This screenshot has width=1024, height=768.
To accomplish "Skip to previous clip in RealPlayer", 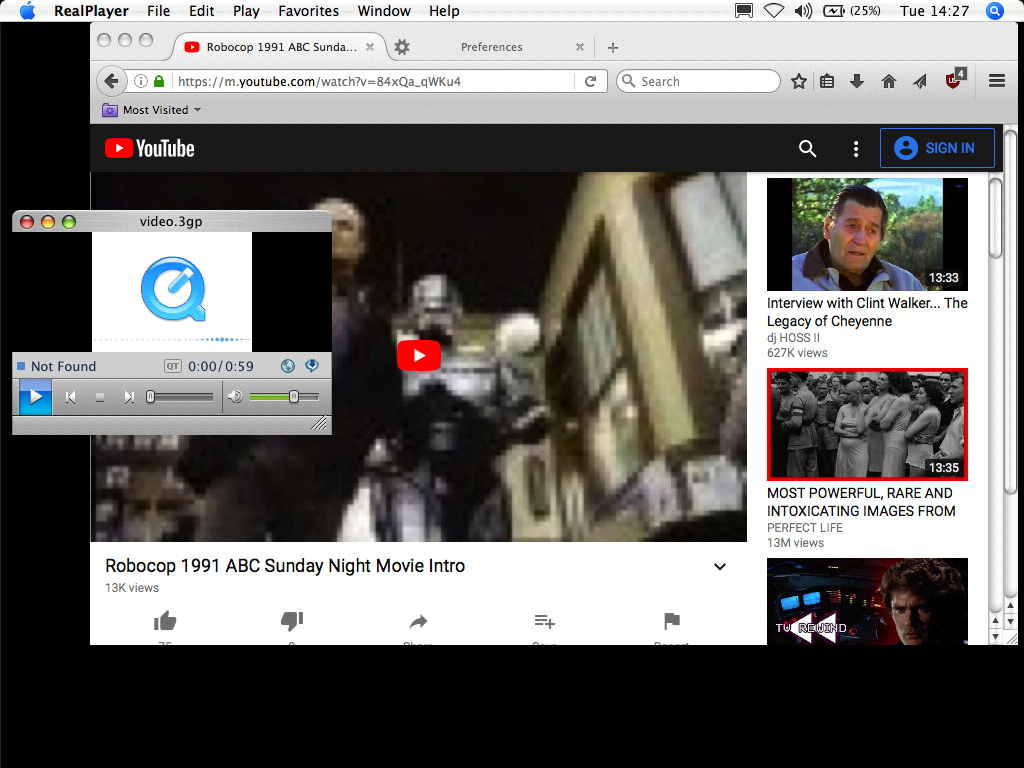I will [x=71, y=397].
